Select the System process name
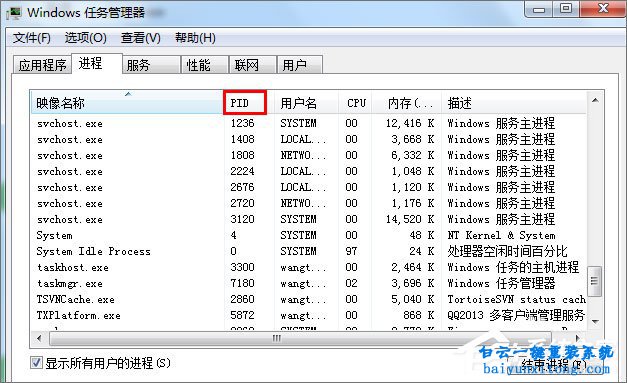This screenshot has width=627, height=383. click(54, 235)
